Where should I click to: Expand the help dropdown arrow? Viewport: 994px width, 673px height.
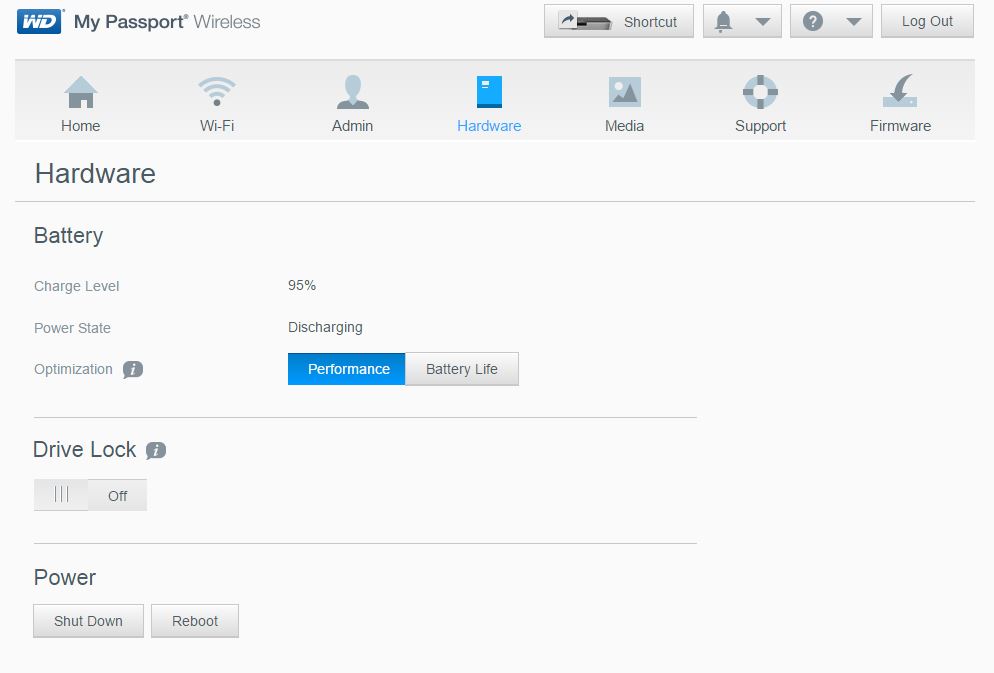coord(854,22)
